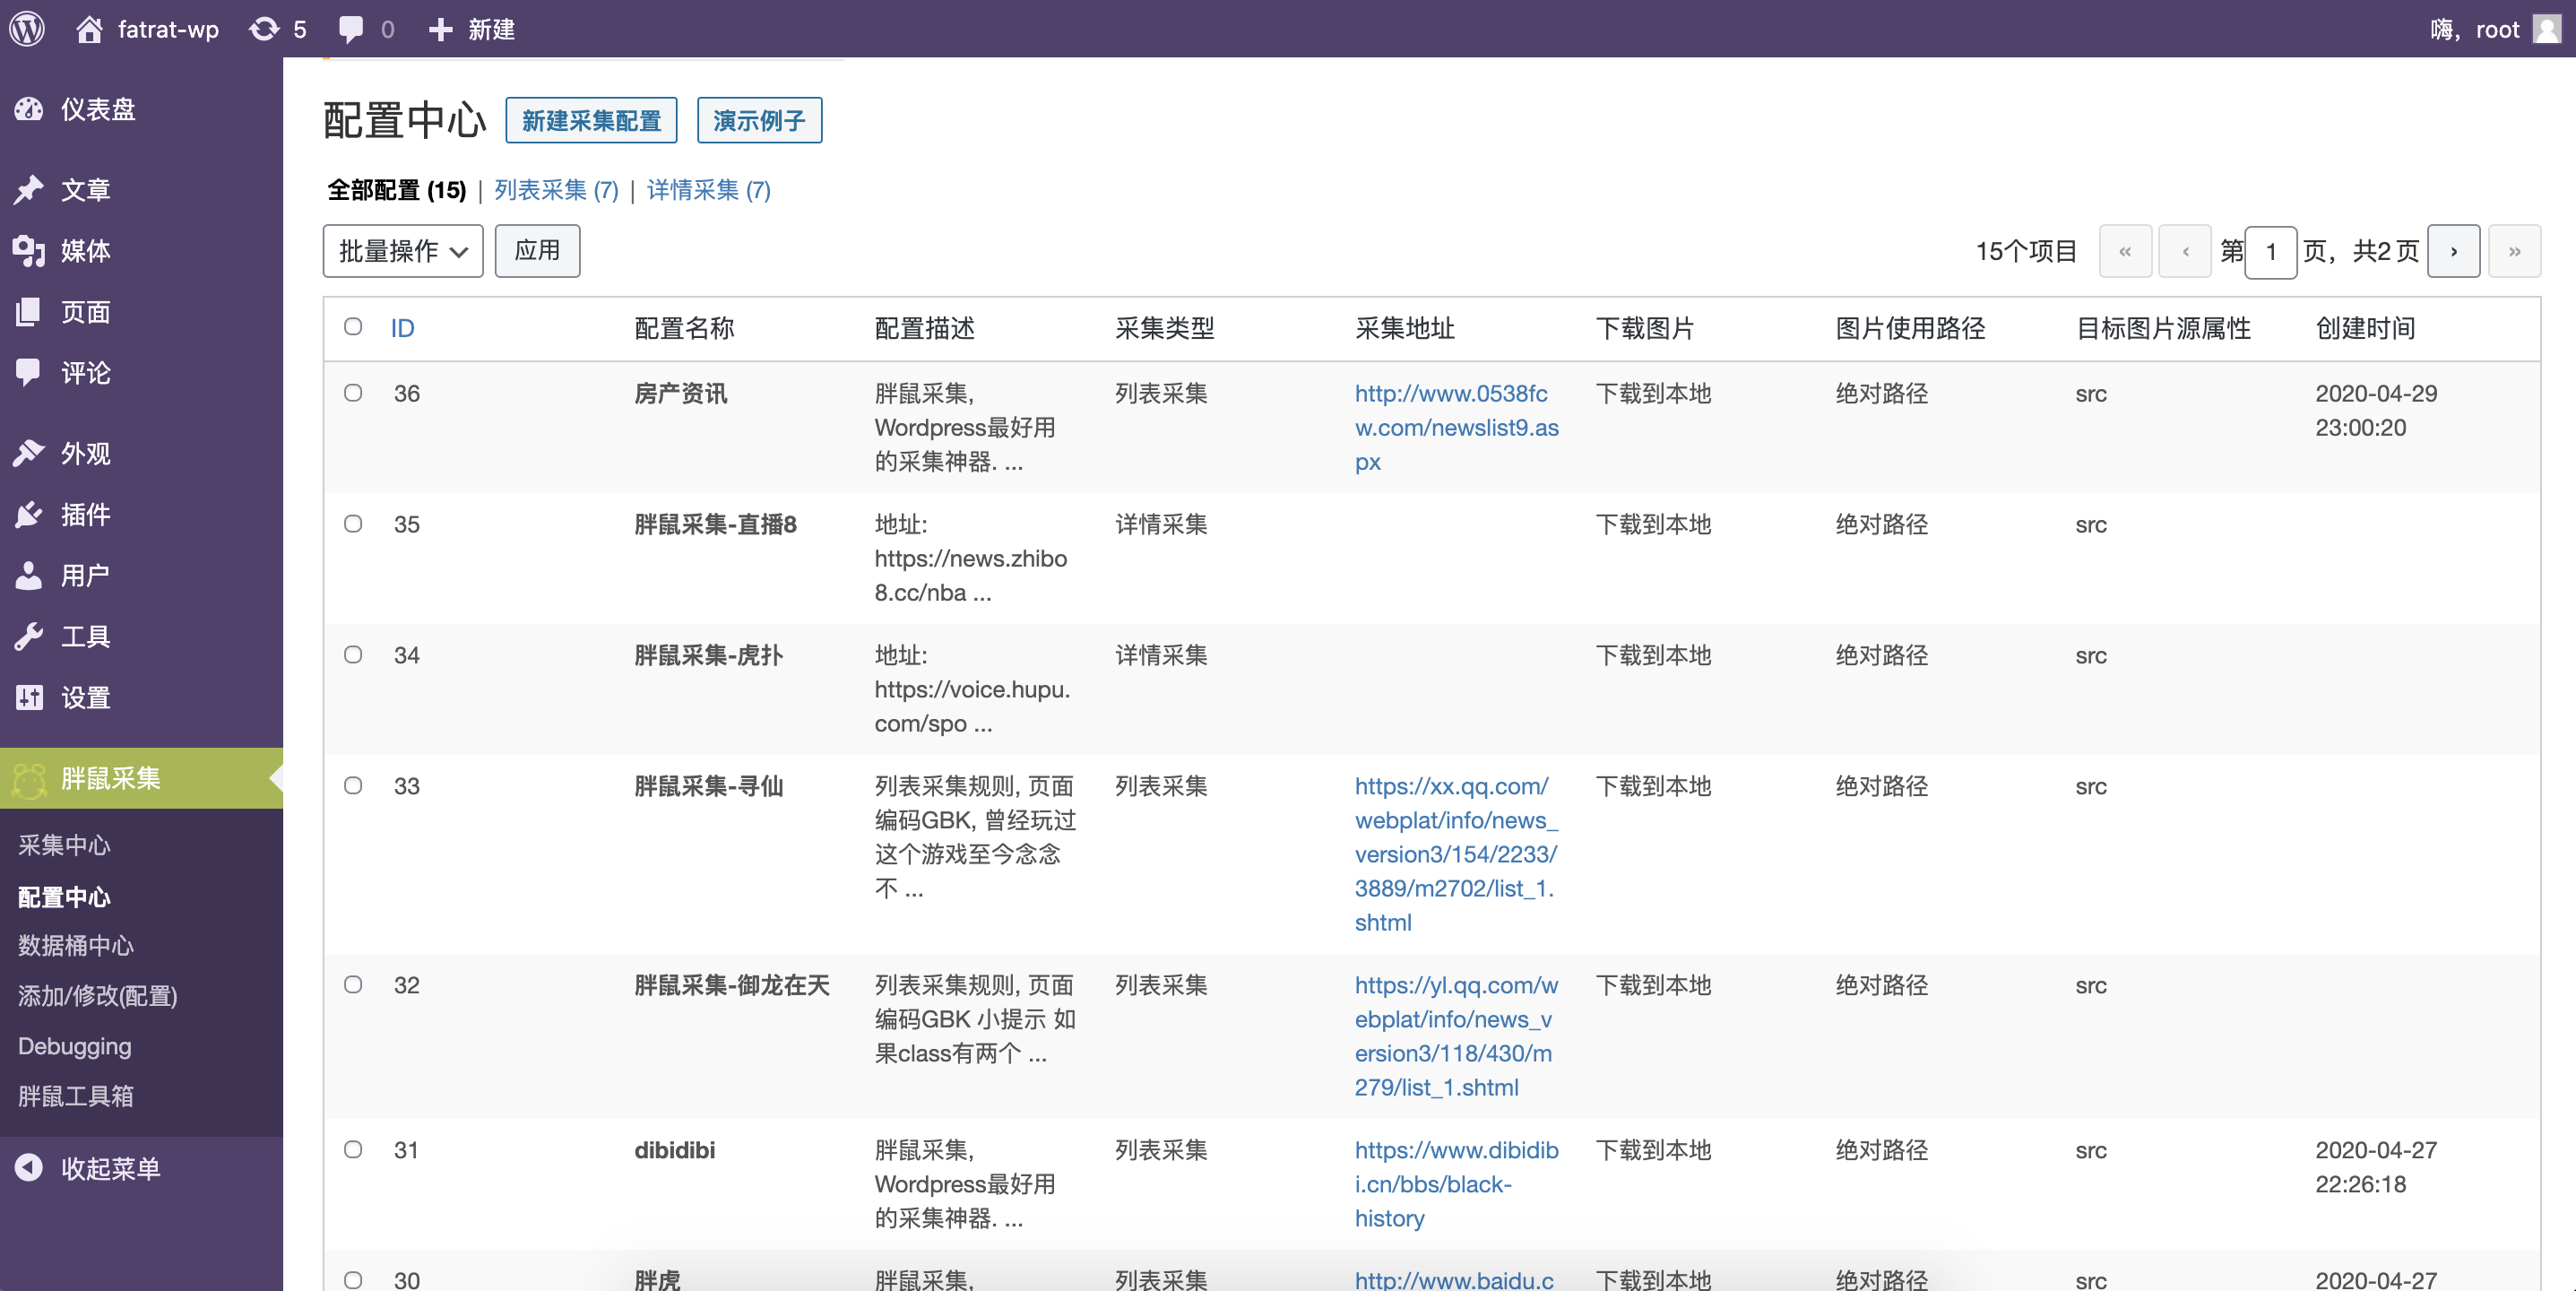Image resolution: width=2576 pixels, height=1291 pixels.
Task: Click the 媒体 media icon
Action: [x=29, y=250]
